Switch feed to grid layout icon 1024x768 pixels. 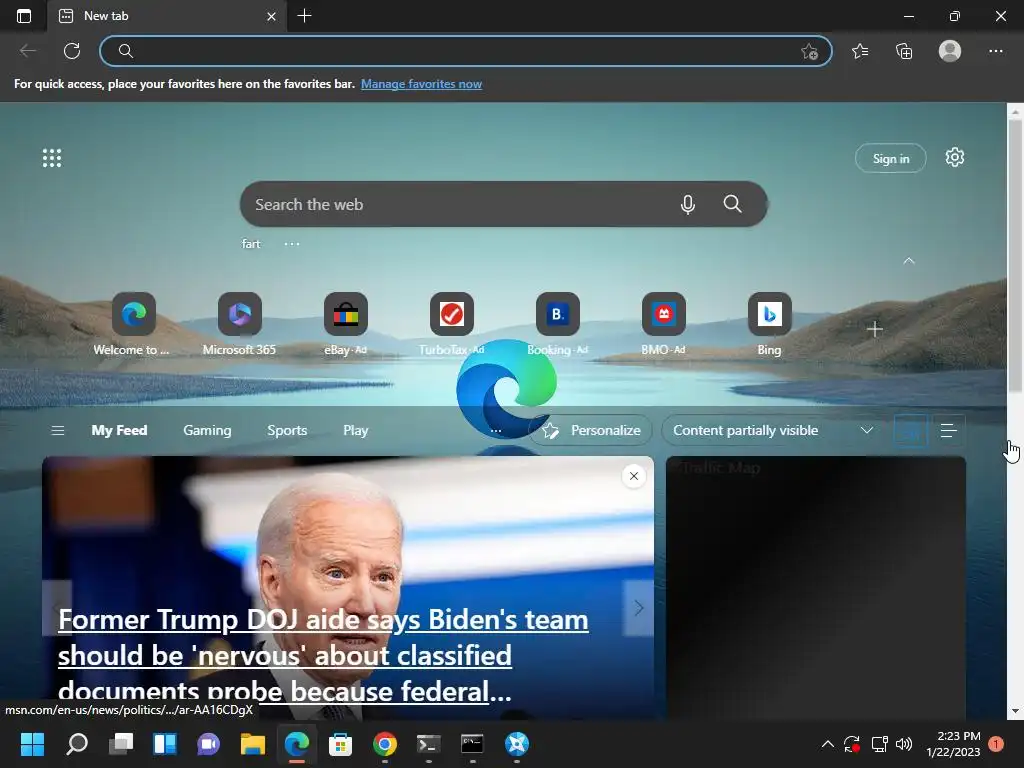click(910, 430)
